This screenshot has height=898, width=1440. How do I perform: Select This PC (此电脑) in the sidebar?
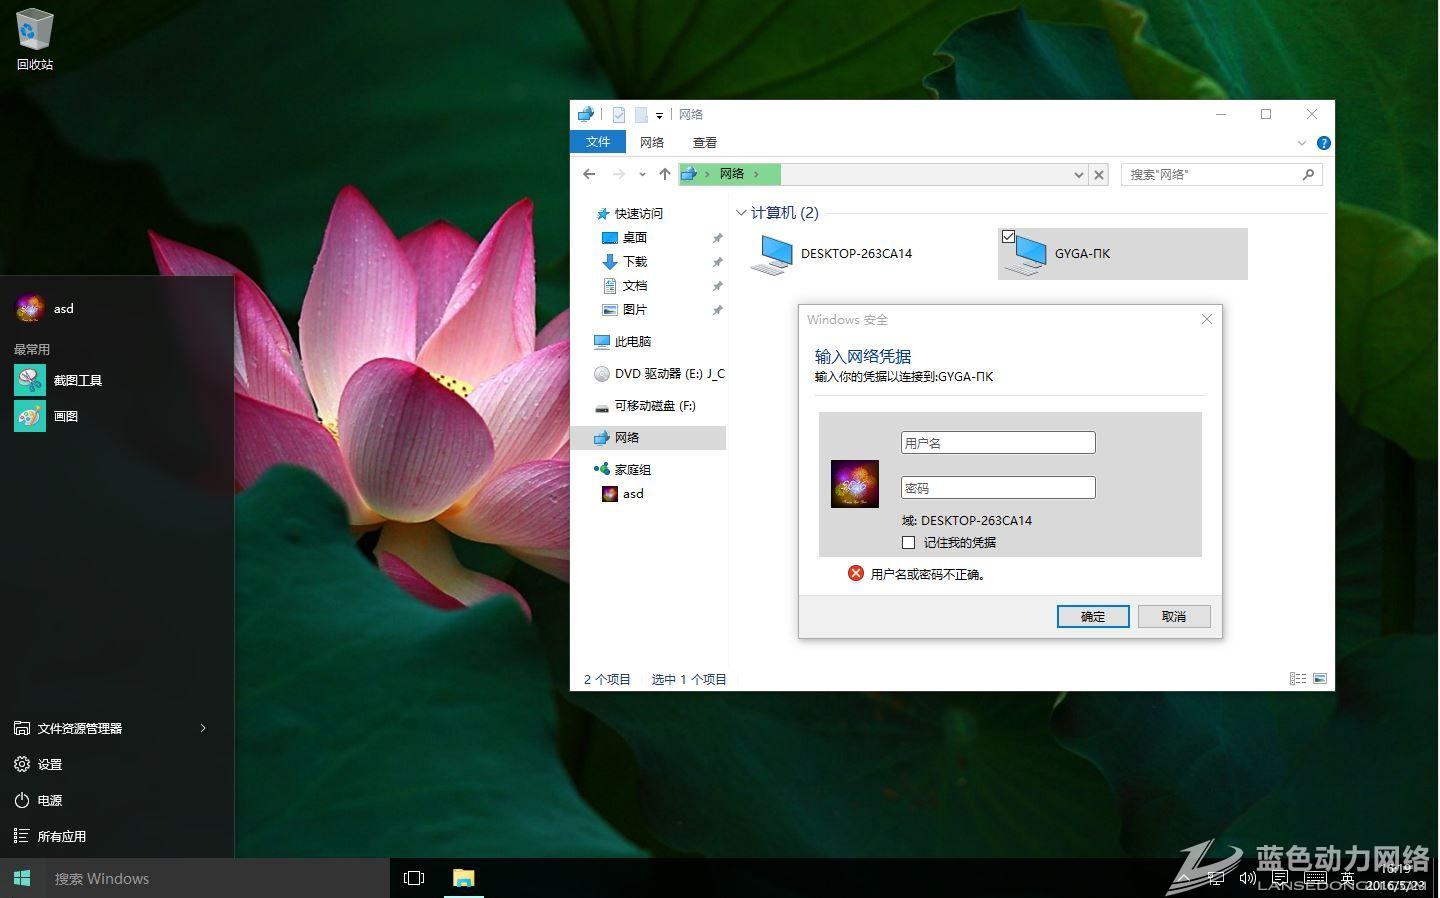[632, 342]
